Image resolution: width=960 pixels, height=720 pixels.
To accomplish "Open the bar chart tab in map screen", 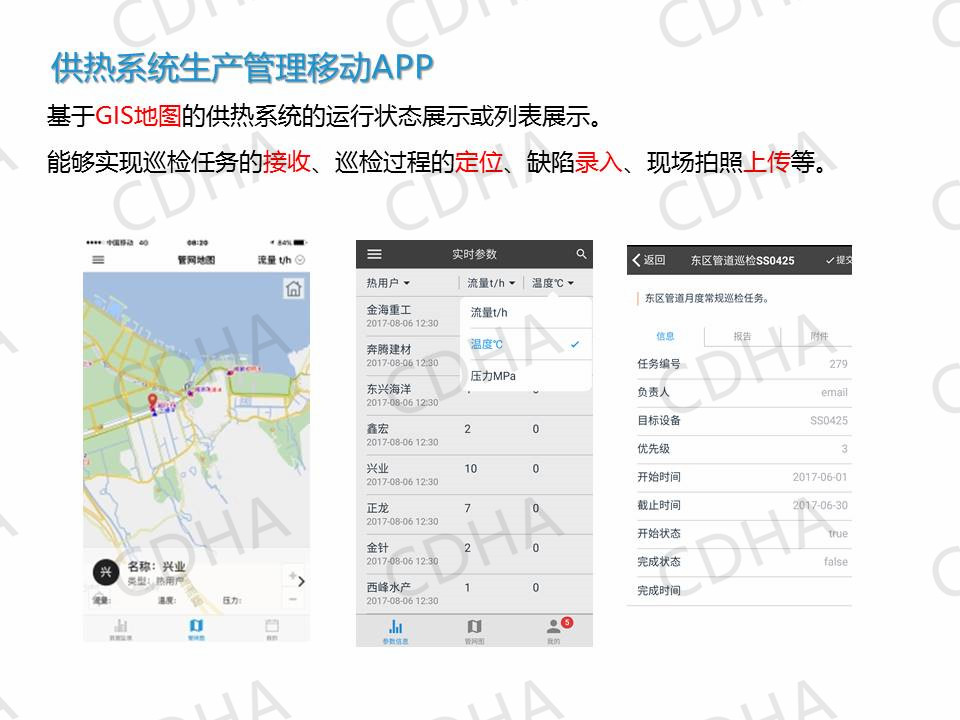I will [x=121, y=629].
